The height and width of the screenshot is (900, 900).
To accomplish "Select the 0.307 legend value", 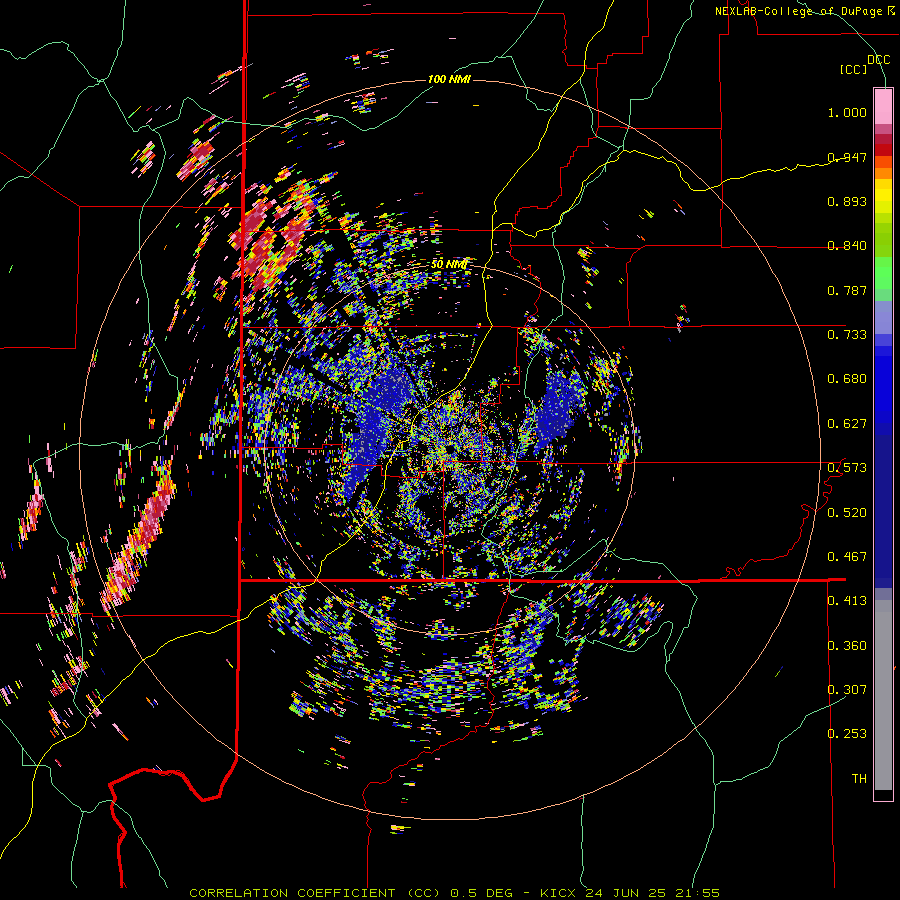I will click(847, 690).
